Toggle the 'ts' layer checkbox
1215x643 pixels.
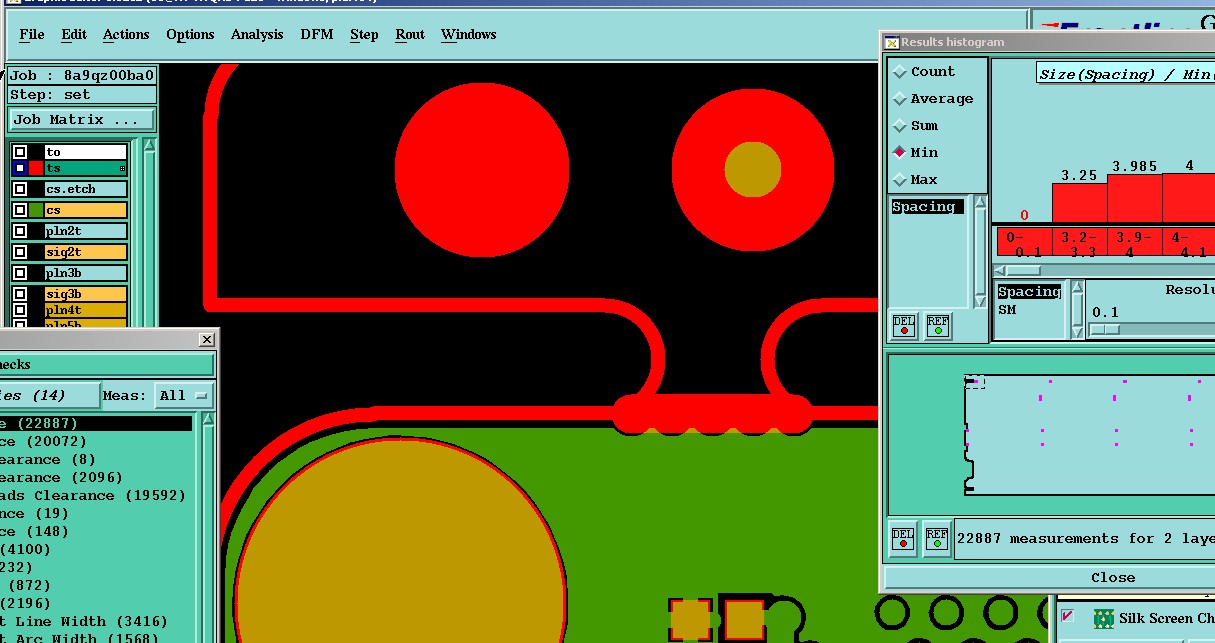pos(20,168)
